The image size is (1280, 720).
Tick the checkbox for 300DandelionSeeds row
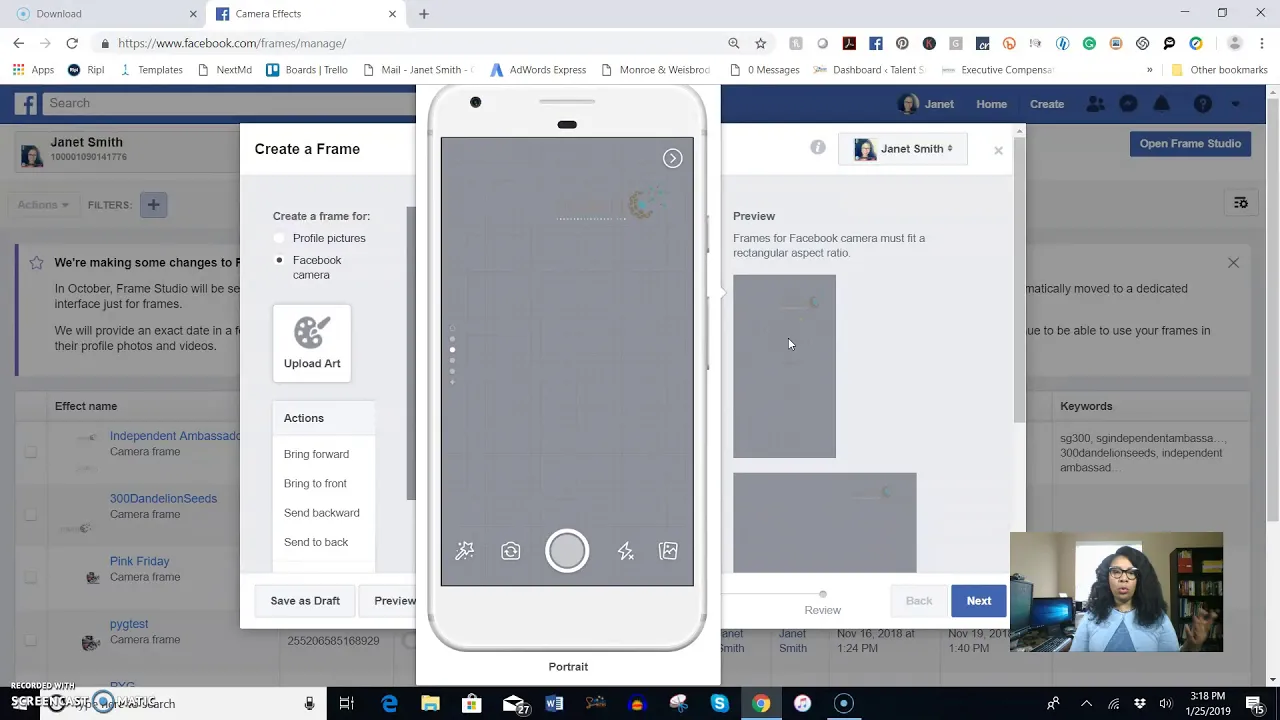pyautogui.click(x=31, y=514)
